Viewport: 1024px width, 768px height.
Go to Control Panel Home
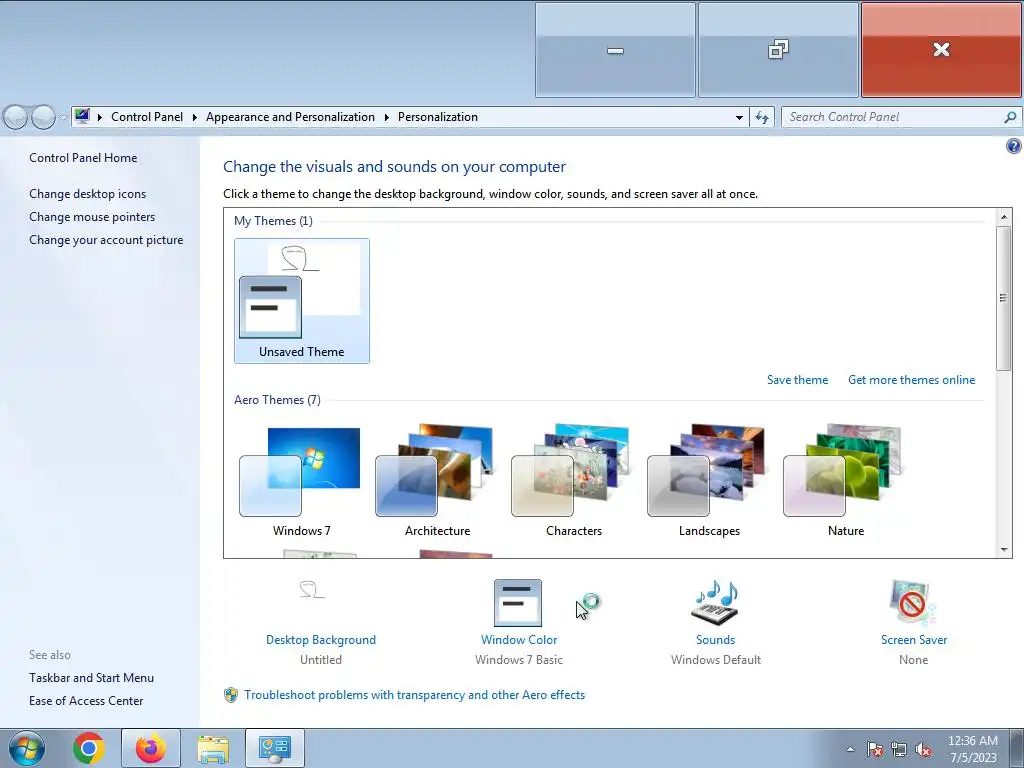point(83,157)
